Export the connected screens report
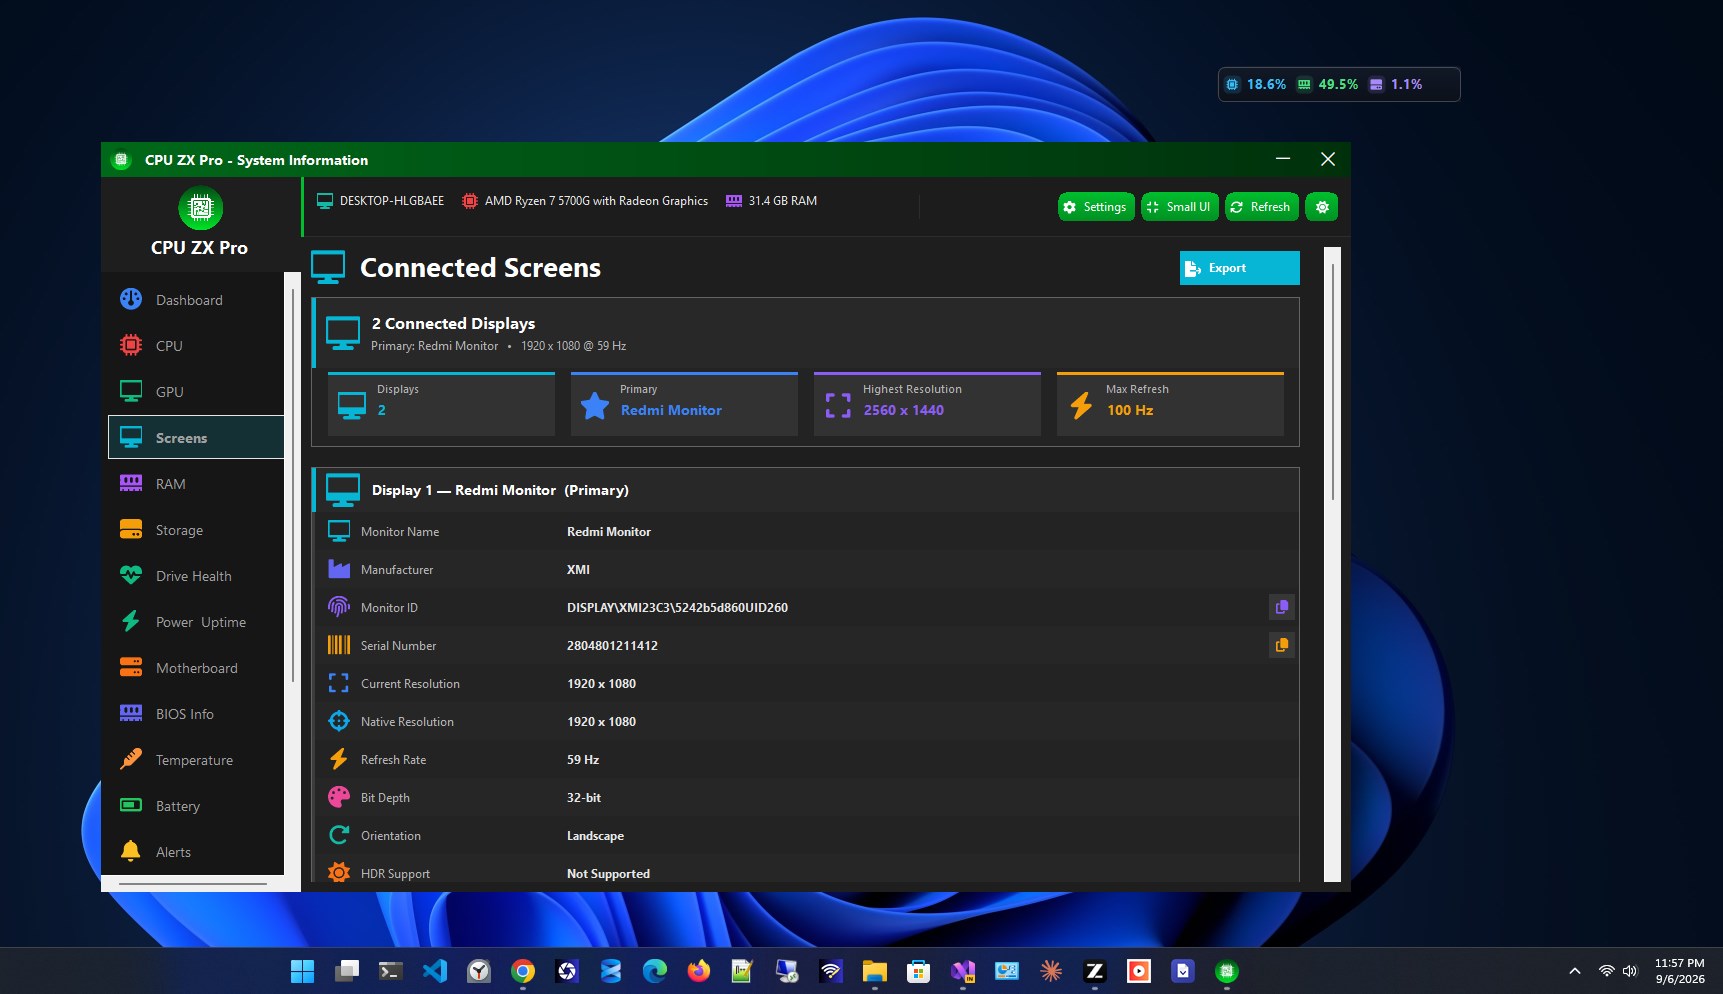Screen dimensions: 1723x994 (x=1240, y=268)
